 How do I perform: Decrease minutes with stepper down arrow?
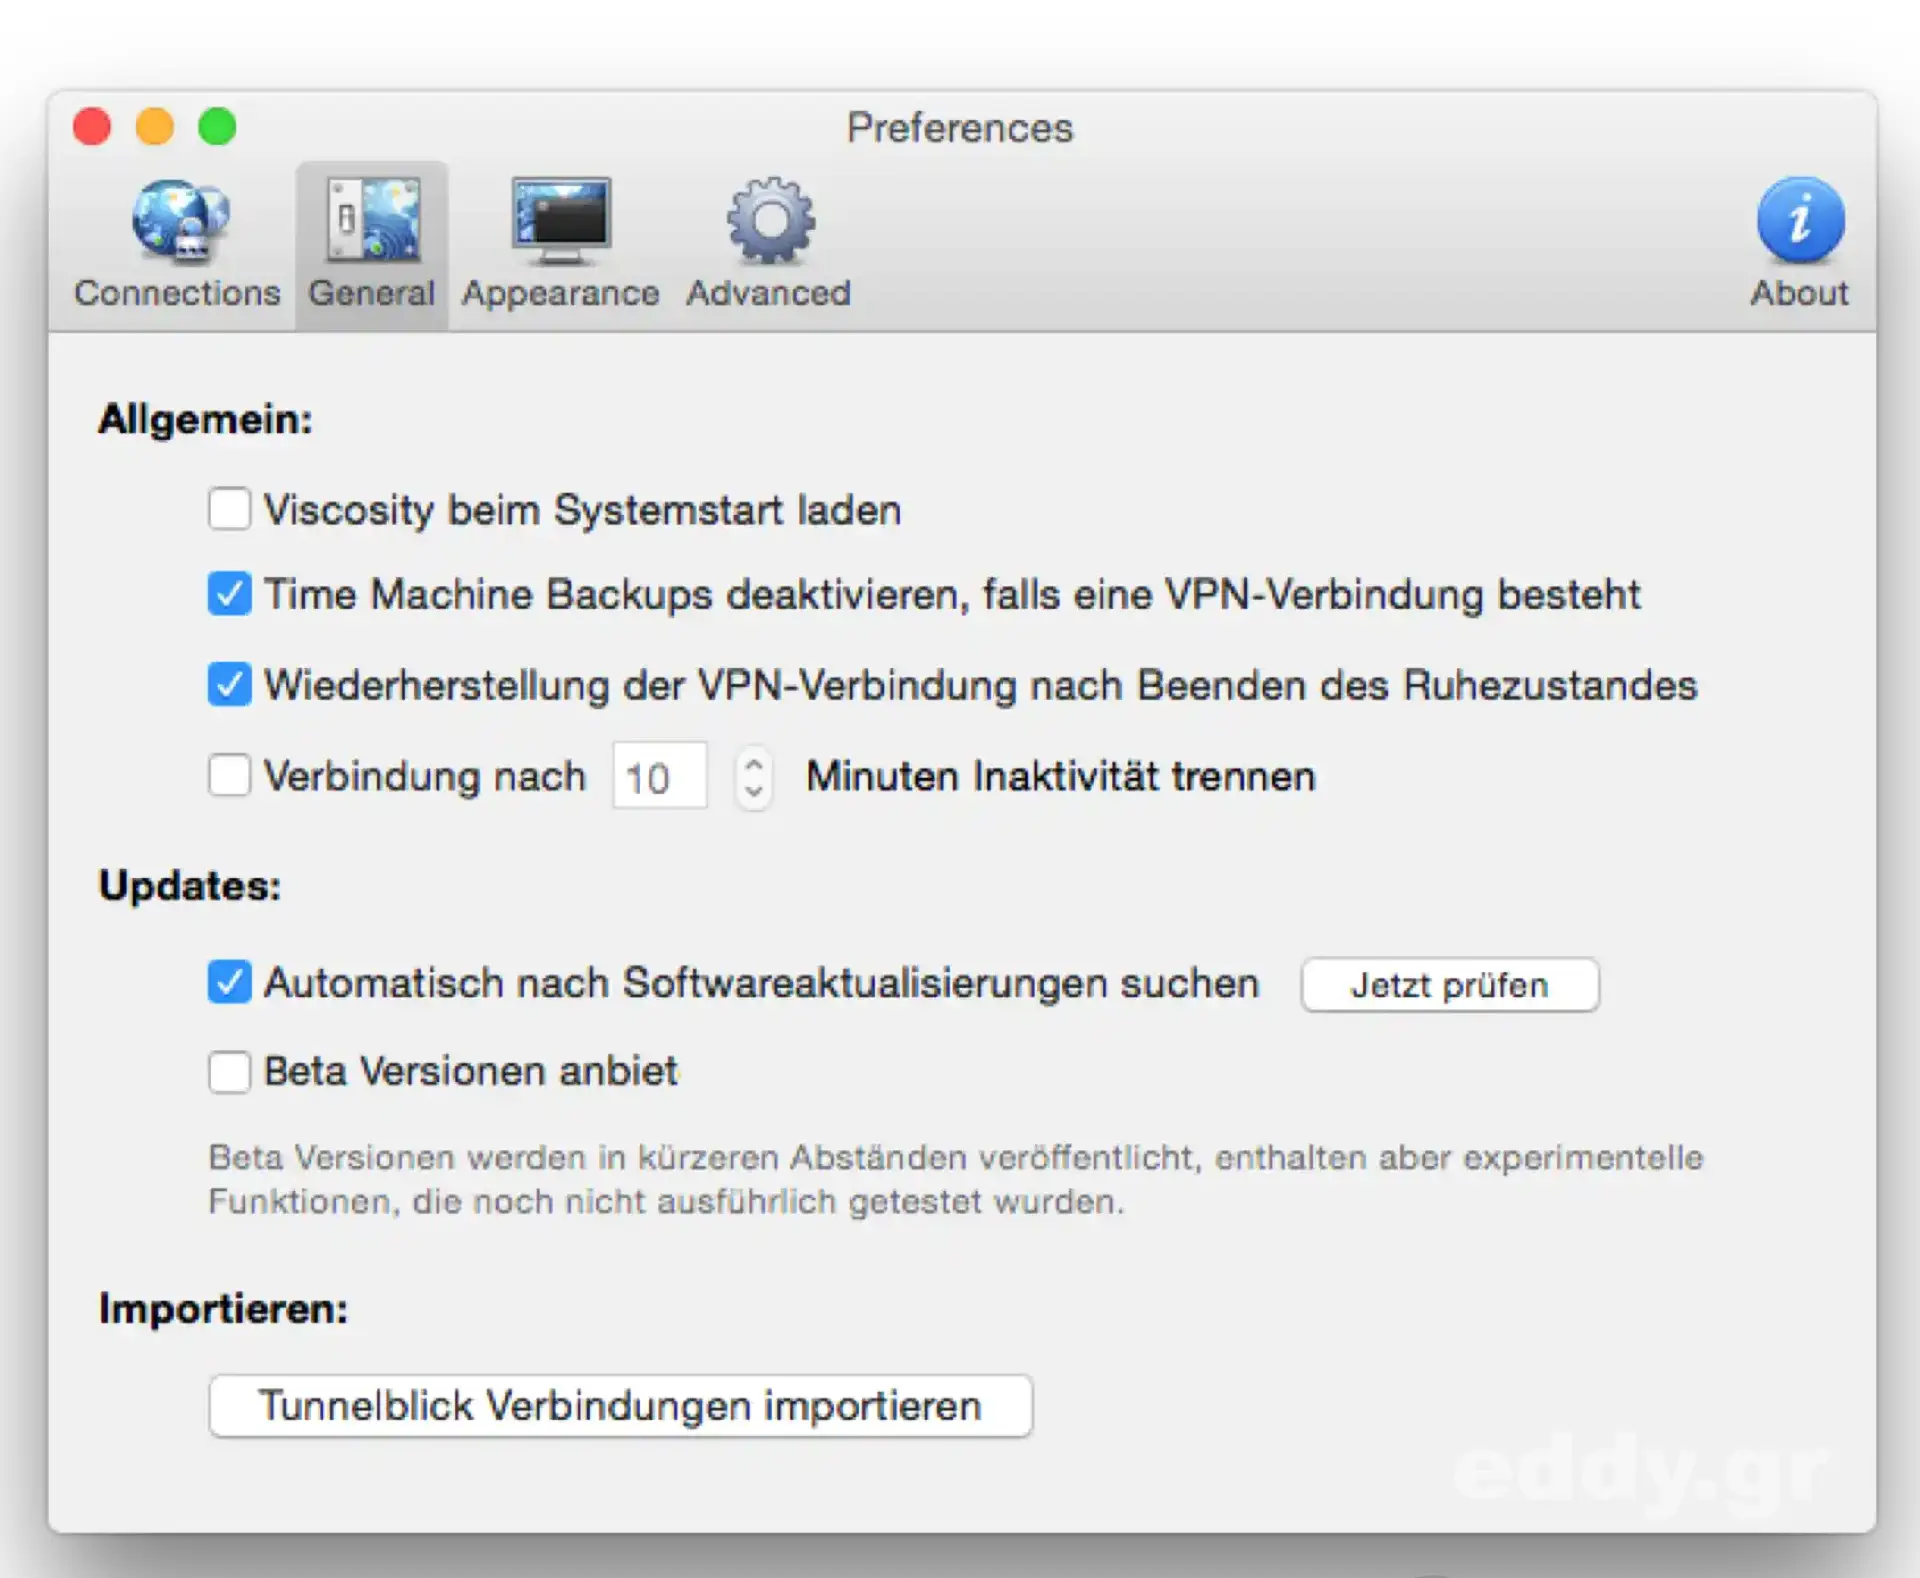click(754, 791)
